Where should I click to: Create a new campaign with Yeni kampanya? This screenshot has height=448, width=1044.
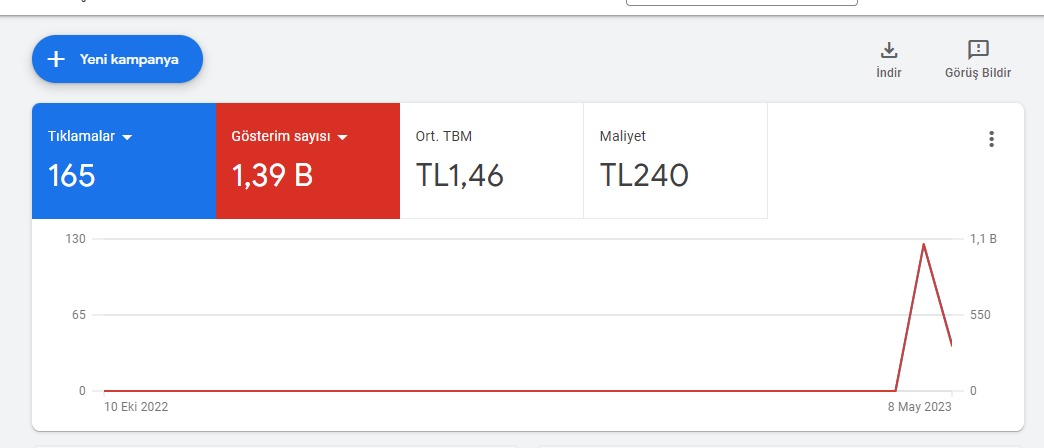117,59
